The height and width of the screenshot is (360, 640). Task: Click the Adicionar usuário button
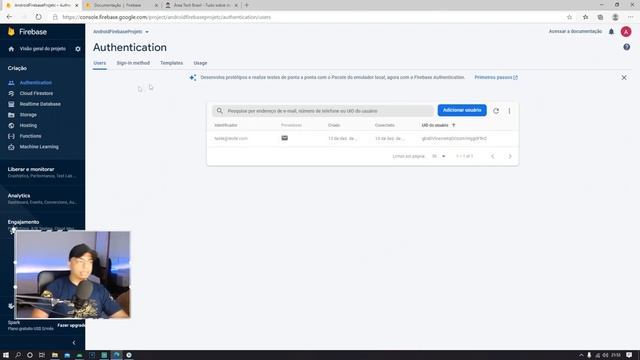click(x=462, y=110)
